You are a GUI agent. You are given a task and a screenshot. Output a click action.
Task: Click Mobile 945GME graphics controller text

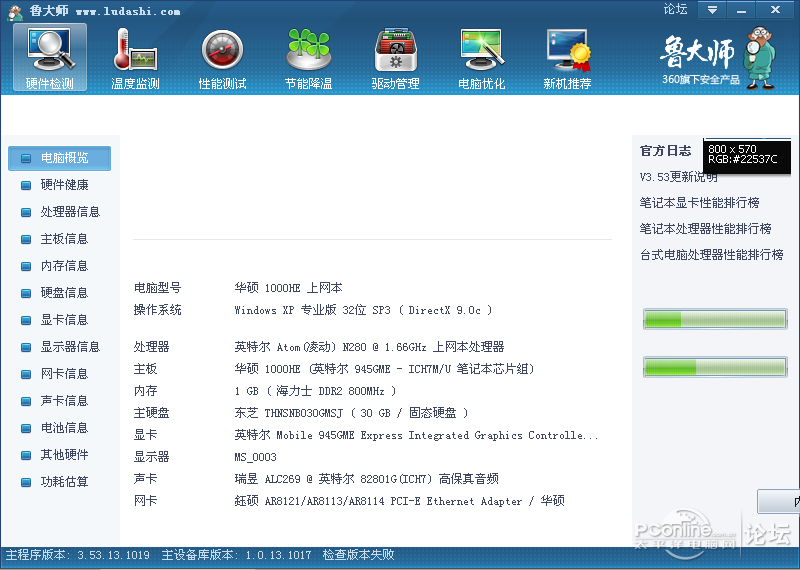coord(416,435)
